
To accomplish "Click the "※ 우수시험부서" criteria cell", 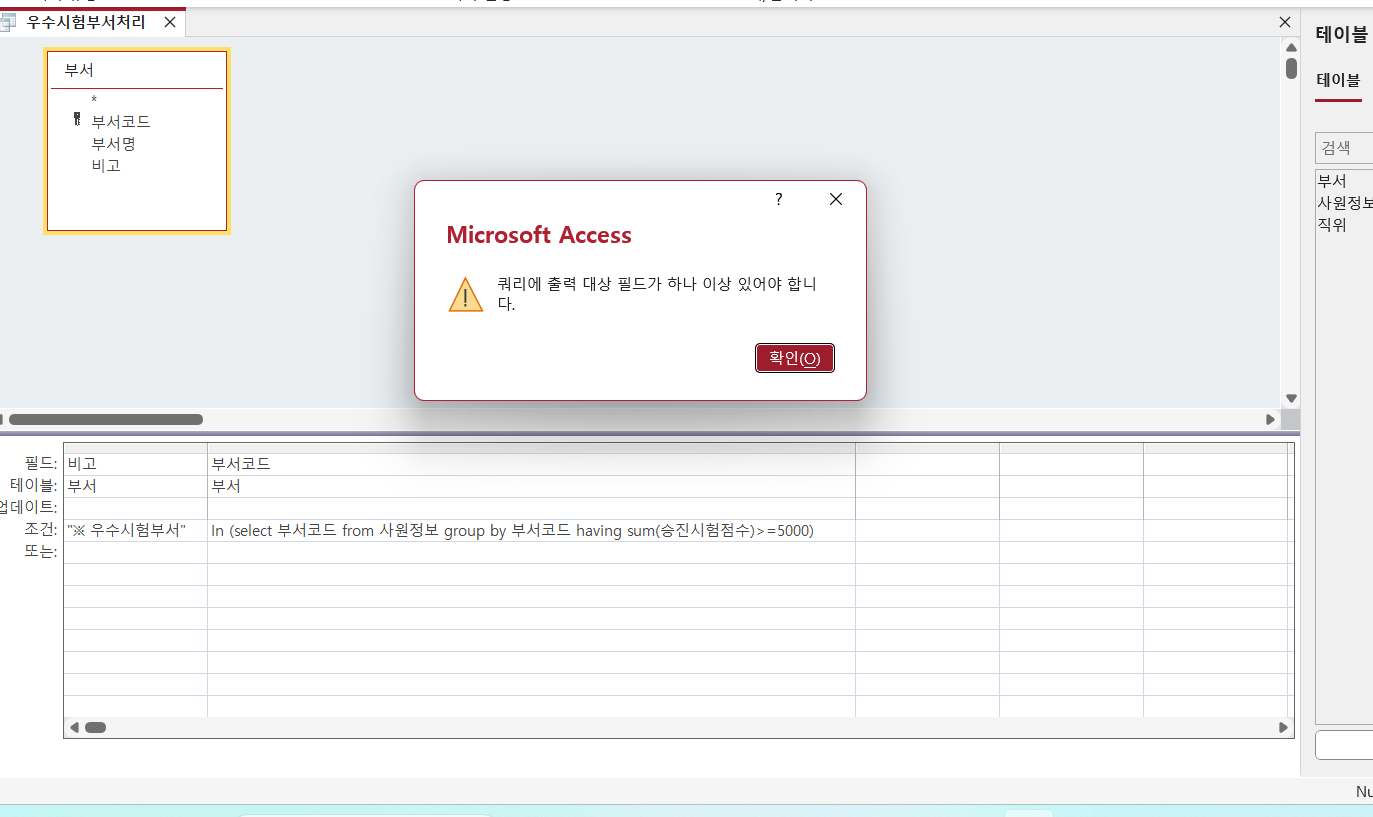I will point(134,531).
